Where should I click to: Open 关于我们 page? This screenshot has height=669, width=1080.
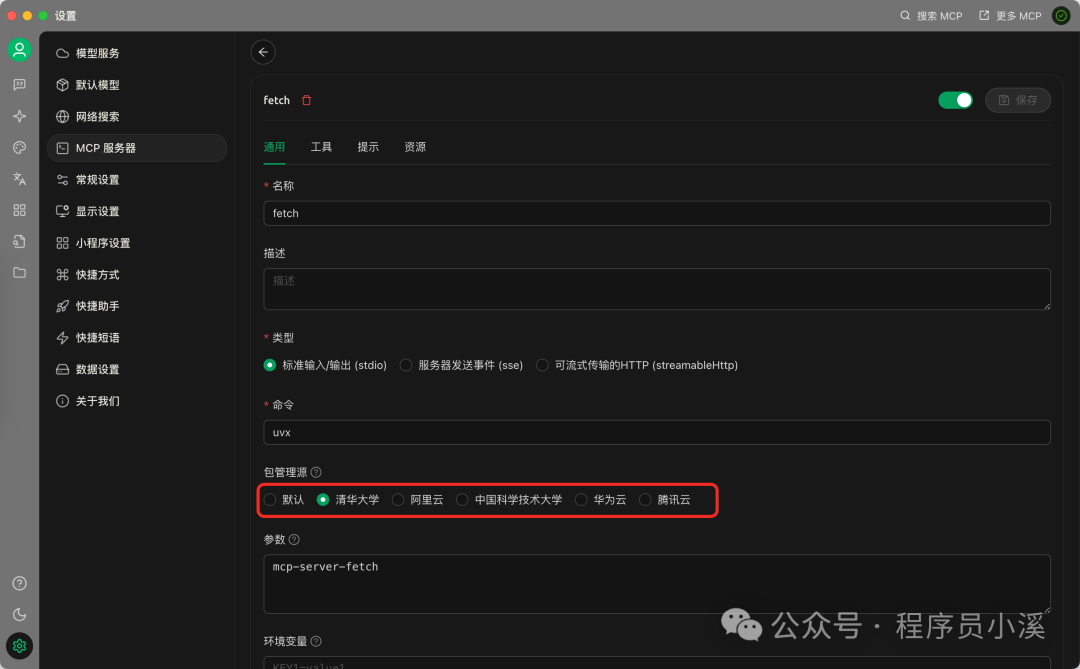click(136, 401)
